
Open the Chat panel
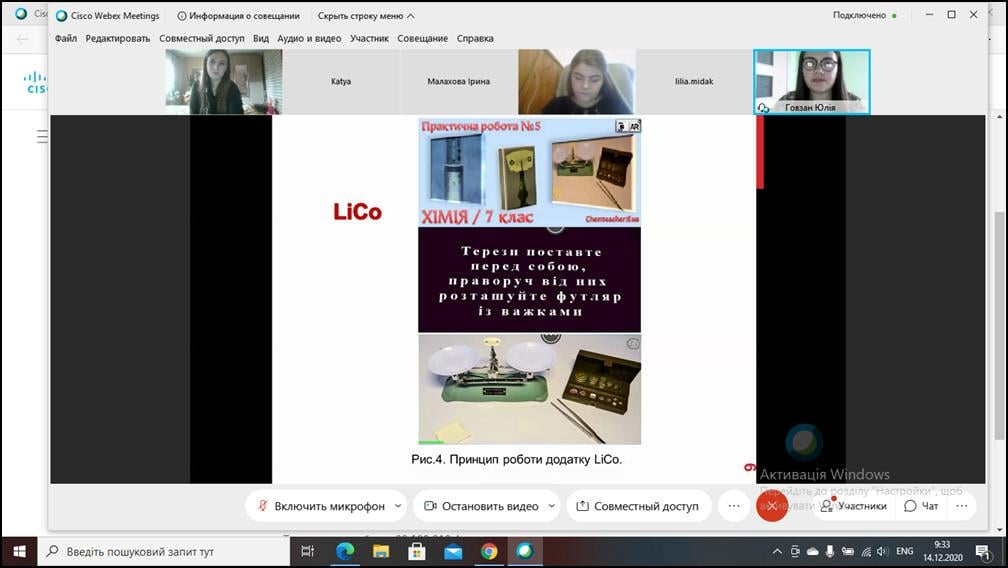click(x=921, y=506)
